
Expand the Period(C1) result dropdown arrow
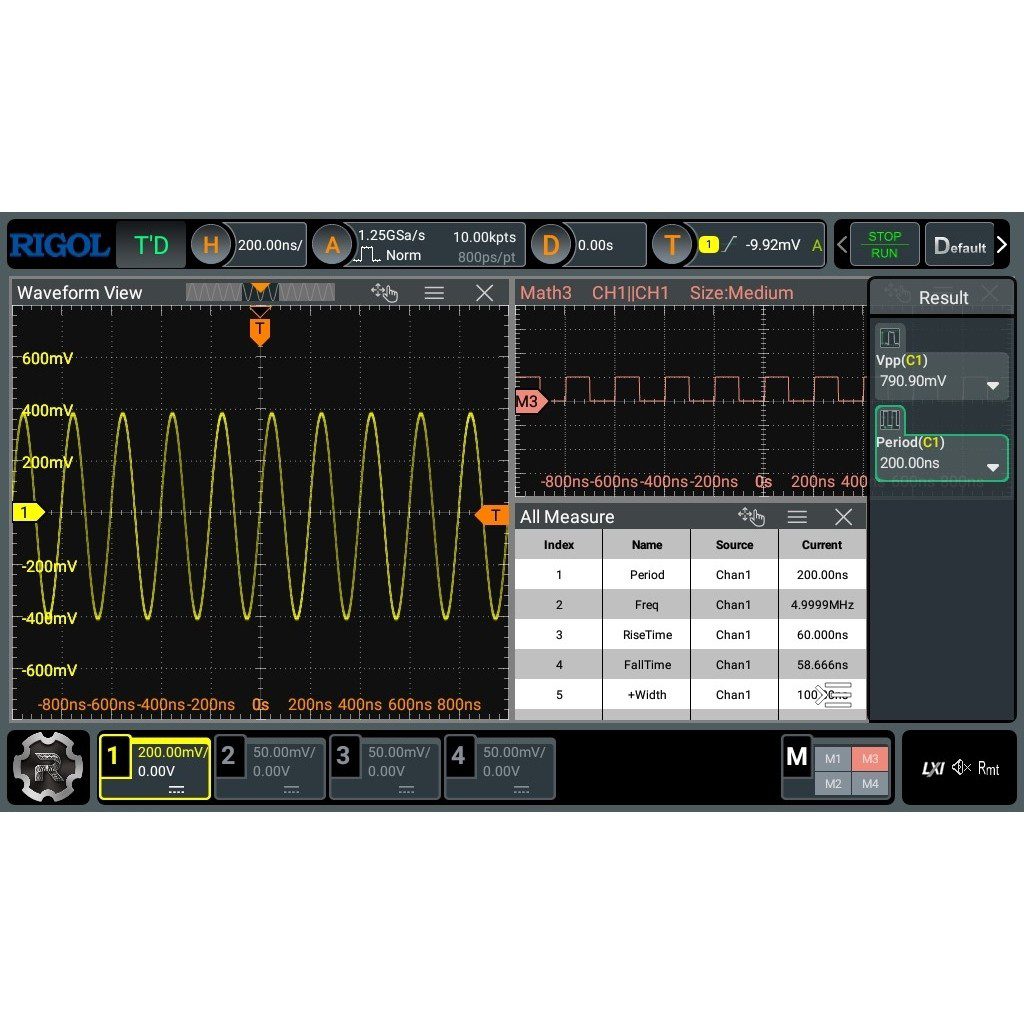(993, 467)
